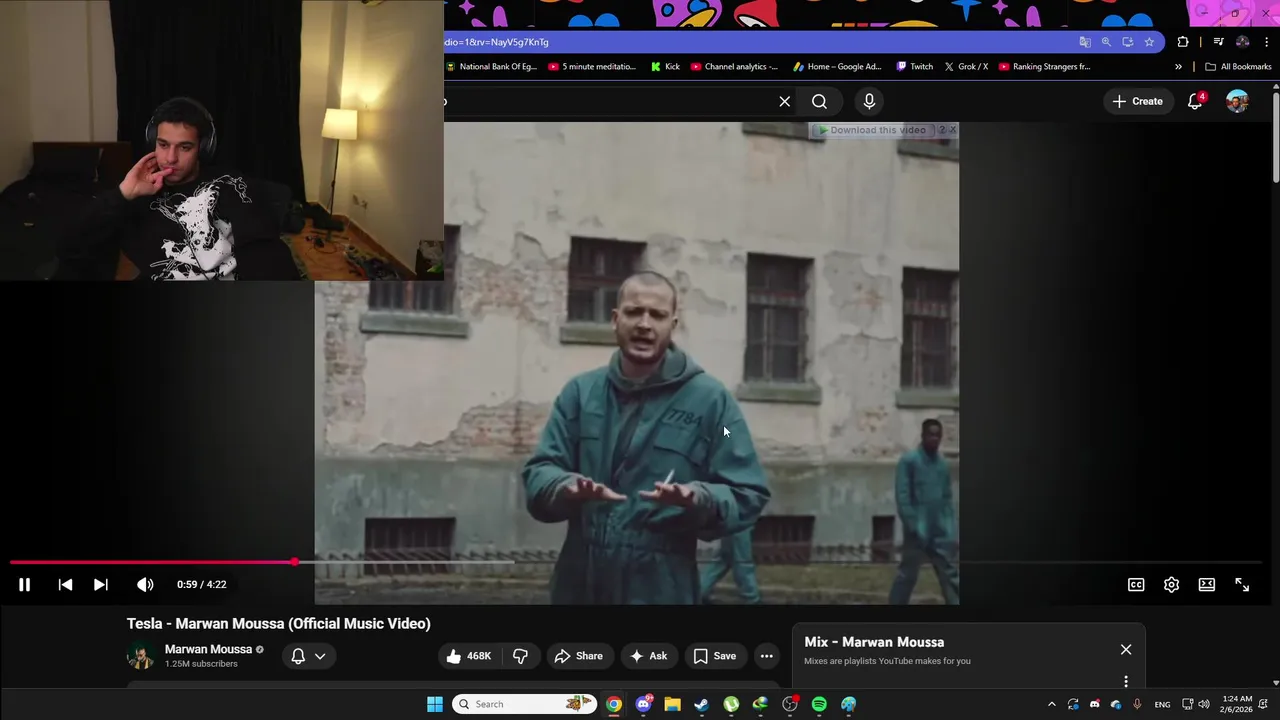The width and height of the screenshot is (1280, 720).
Task: Open Chrome profile avatar
Action: (x=1243, y=42)
